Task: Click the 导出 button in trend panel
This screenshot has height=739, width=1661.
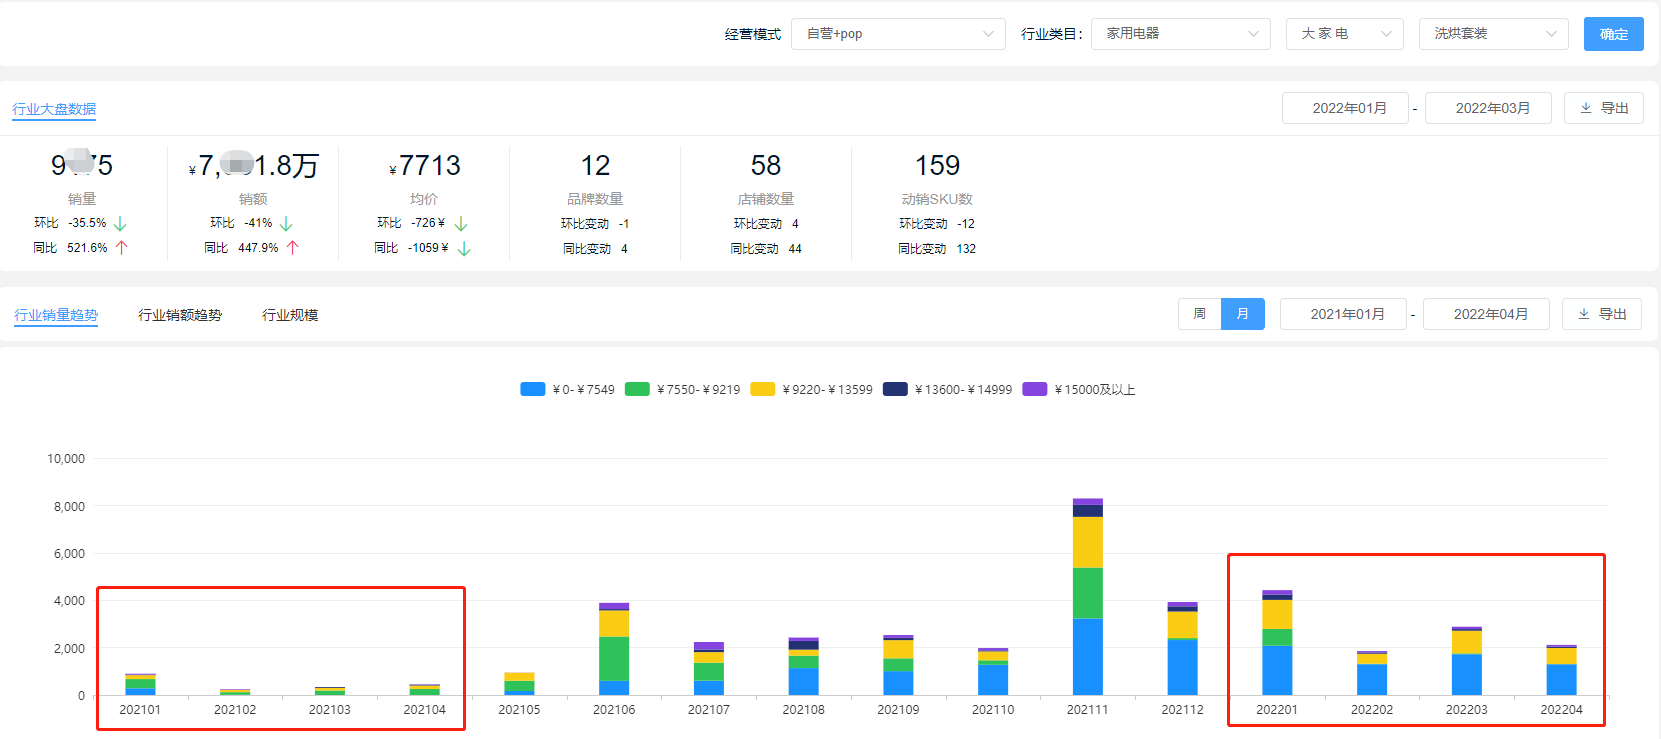Action: pyautogui.click(x=1602, y=314)
